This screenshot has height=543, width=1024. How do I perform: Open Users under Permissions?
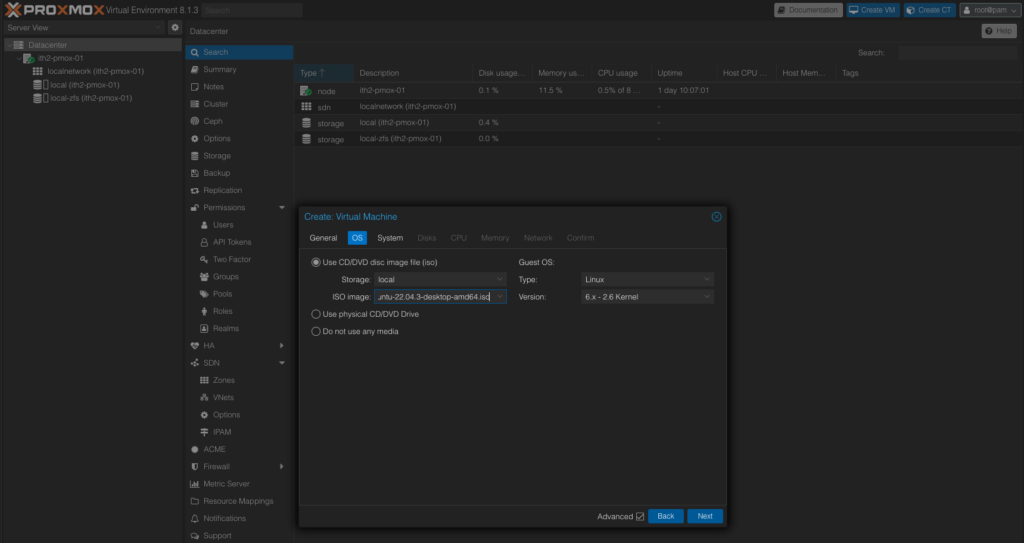[x=239, y=225]
